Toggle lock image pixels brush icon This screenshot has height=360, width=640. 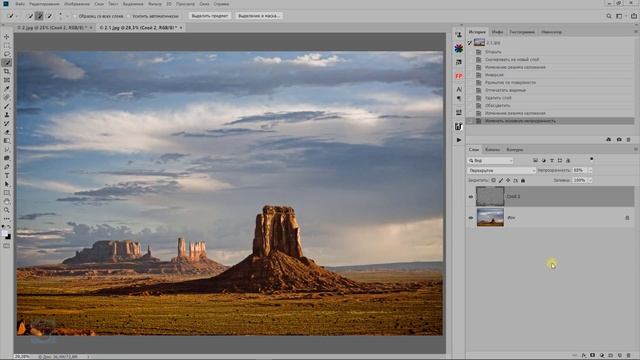tap(501, 180)
